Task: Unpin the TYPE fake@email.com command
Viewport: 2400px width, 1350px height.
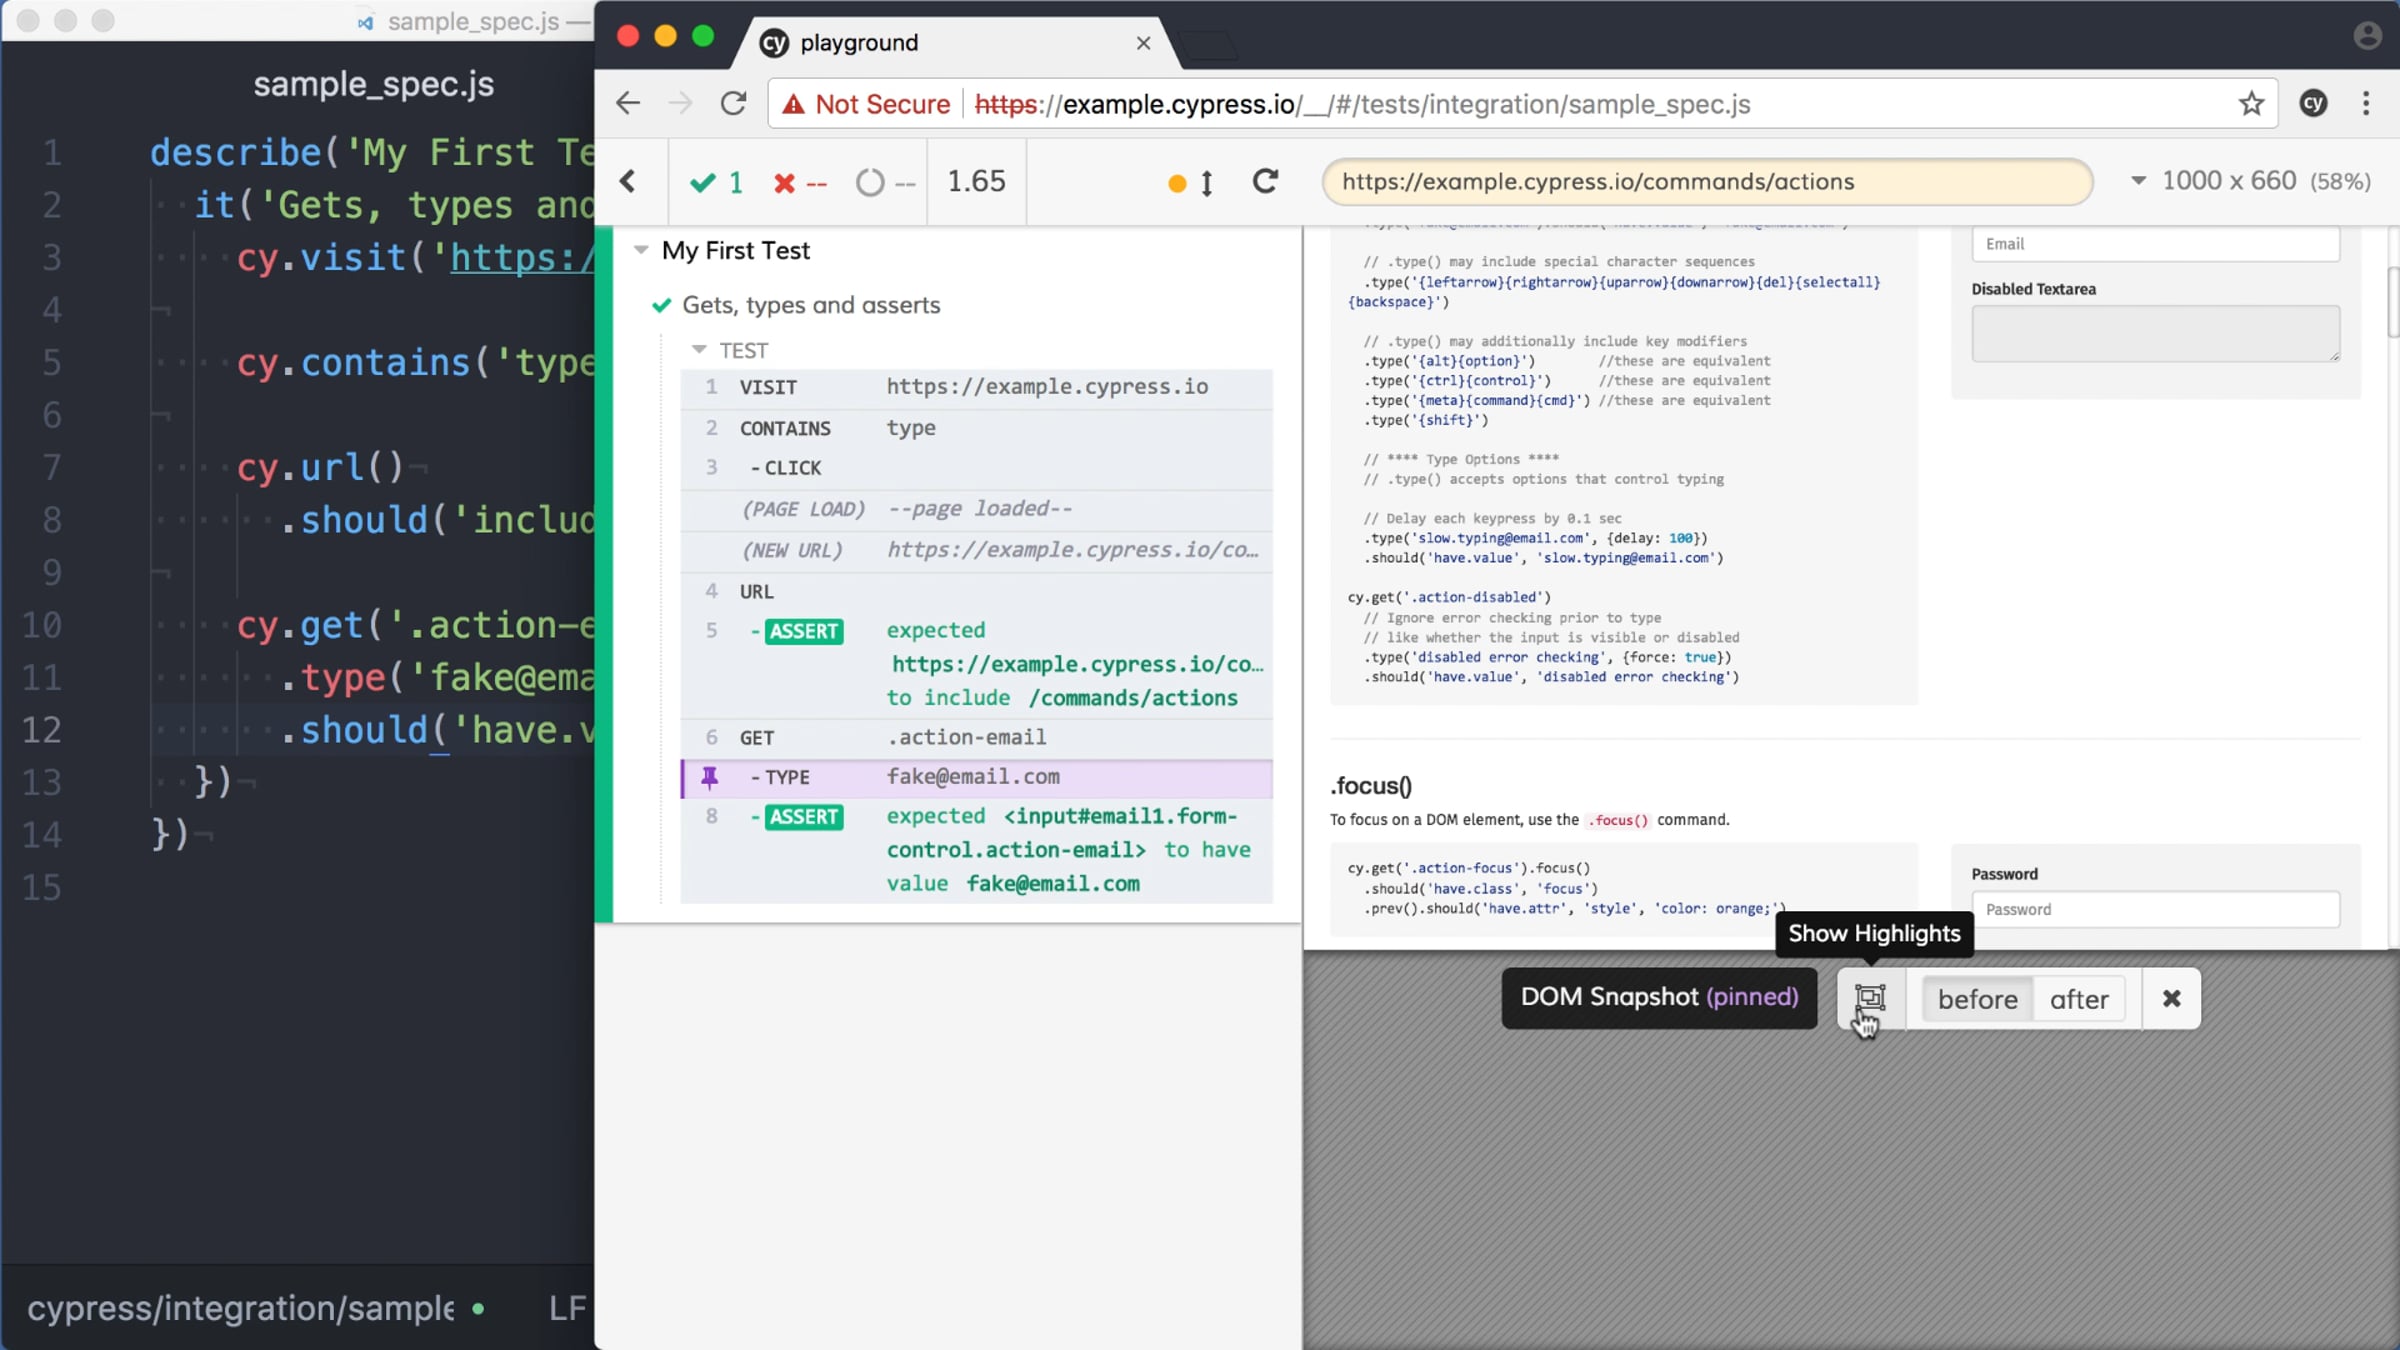Action: click(710, 777)
